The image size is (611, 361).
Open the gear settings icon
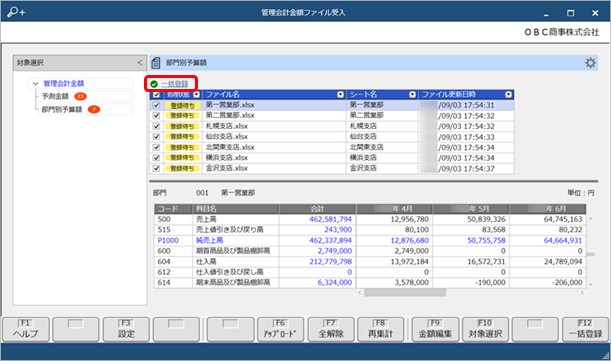tap(590, 63)
